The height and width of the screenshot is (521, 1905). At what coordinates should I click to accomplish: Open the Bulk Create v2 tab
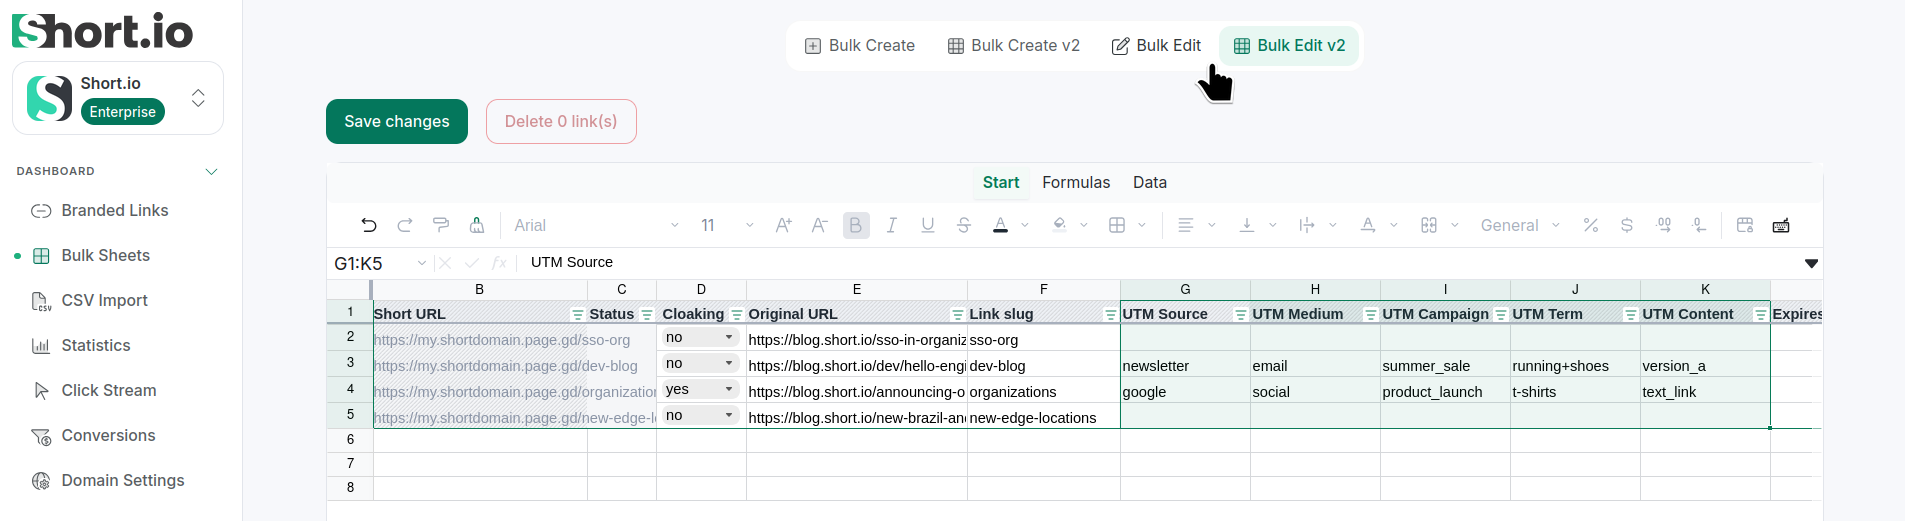click(1014, 46)
